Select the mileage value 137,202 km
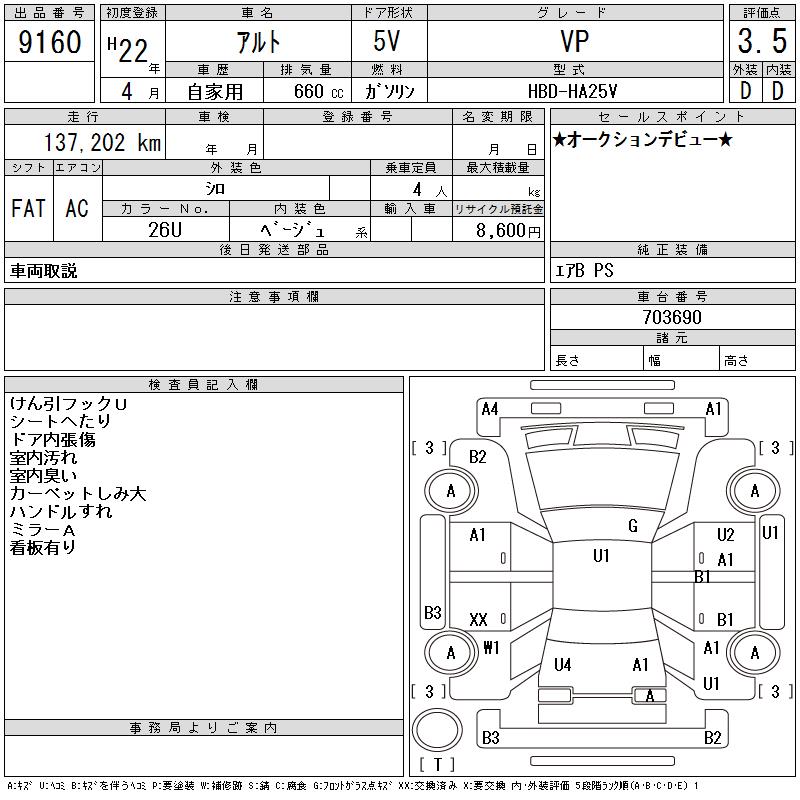 pos(102,143)
